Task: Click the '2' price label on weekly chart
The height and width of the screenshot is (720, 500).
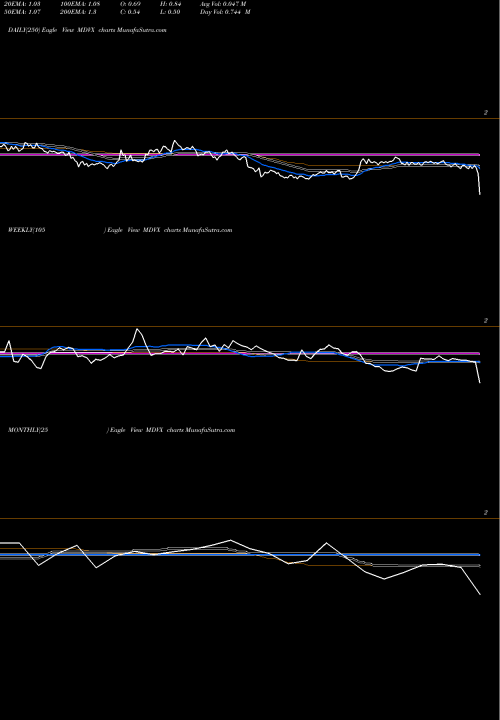Action: (486, 321)
